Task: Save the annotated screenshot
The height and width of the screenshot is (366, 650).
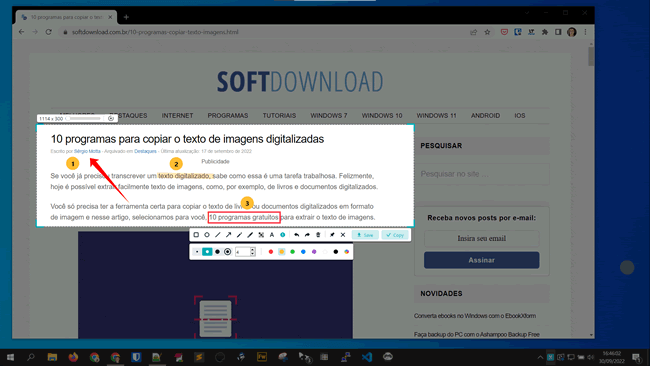Action: coord(365,235)
